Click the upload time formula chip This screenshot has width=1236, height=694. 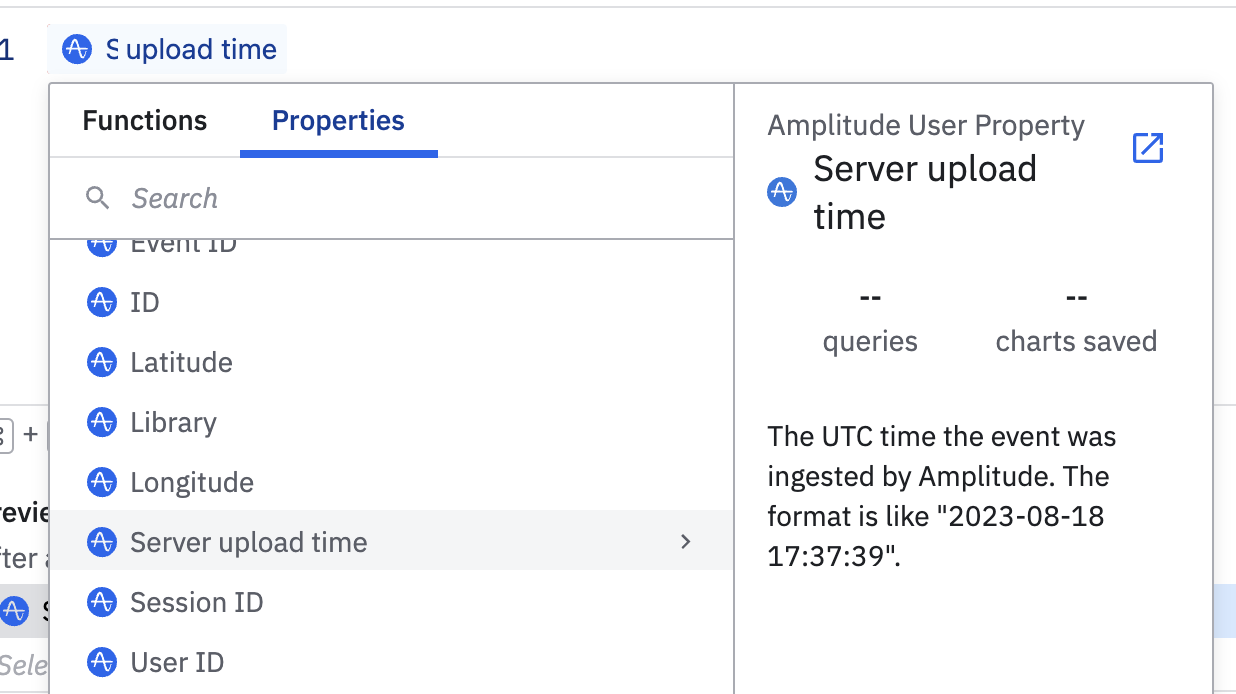[200, 49]
